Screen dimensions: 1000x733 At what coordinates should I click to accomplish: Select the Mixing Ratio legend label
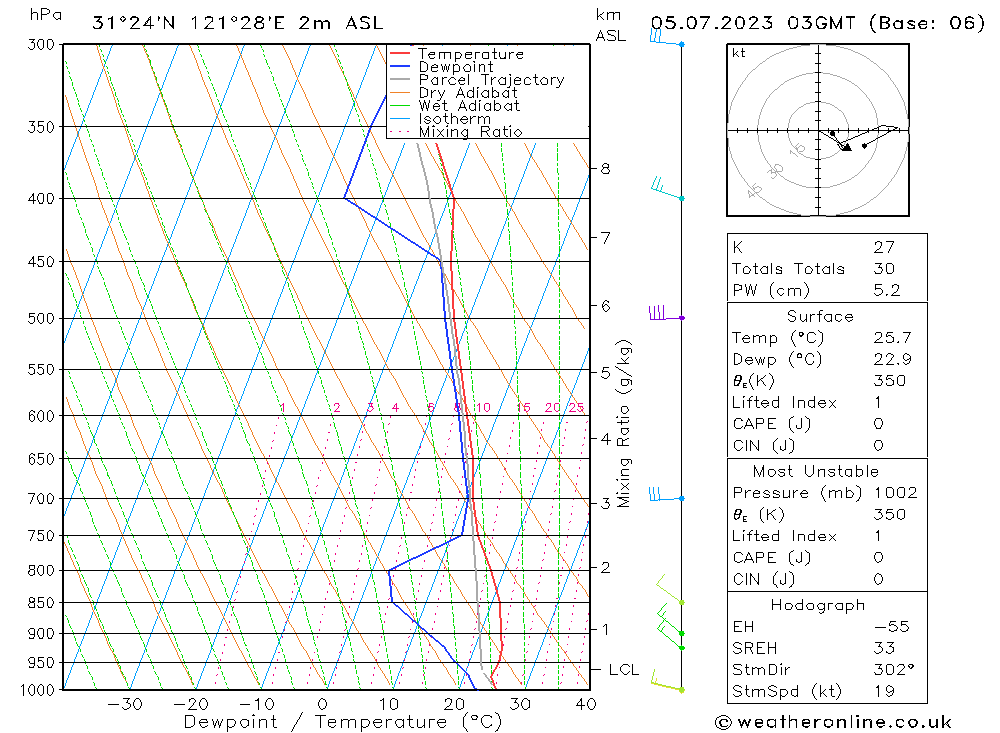pos(470,132)
